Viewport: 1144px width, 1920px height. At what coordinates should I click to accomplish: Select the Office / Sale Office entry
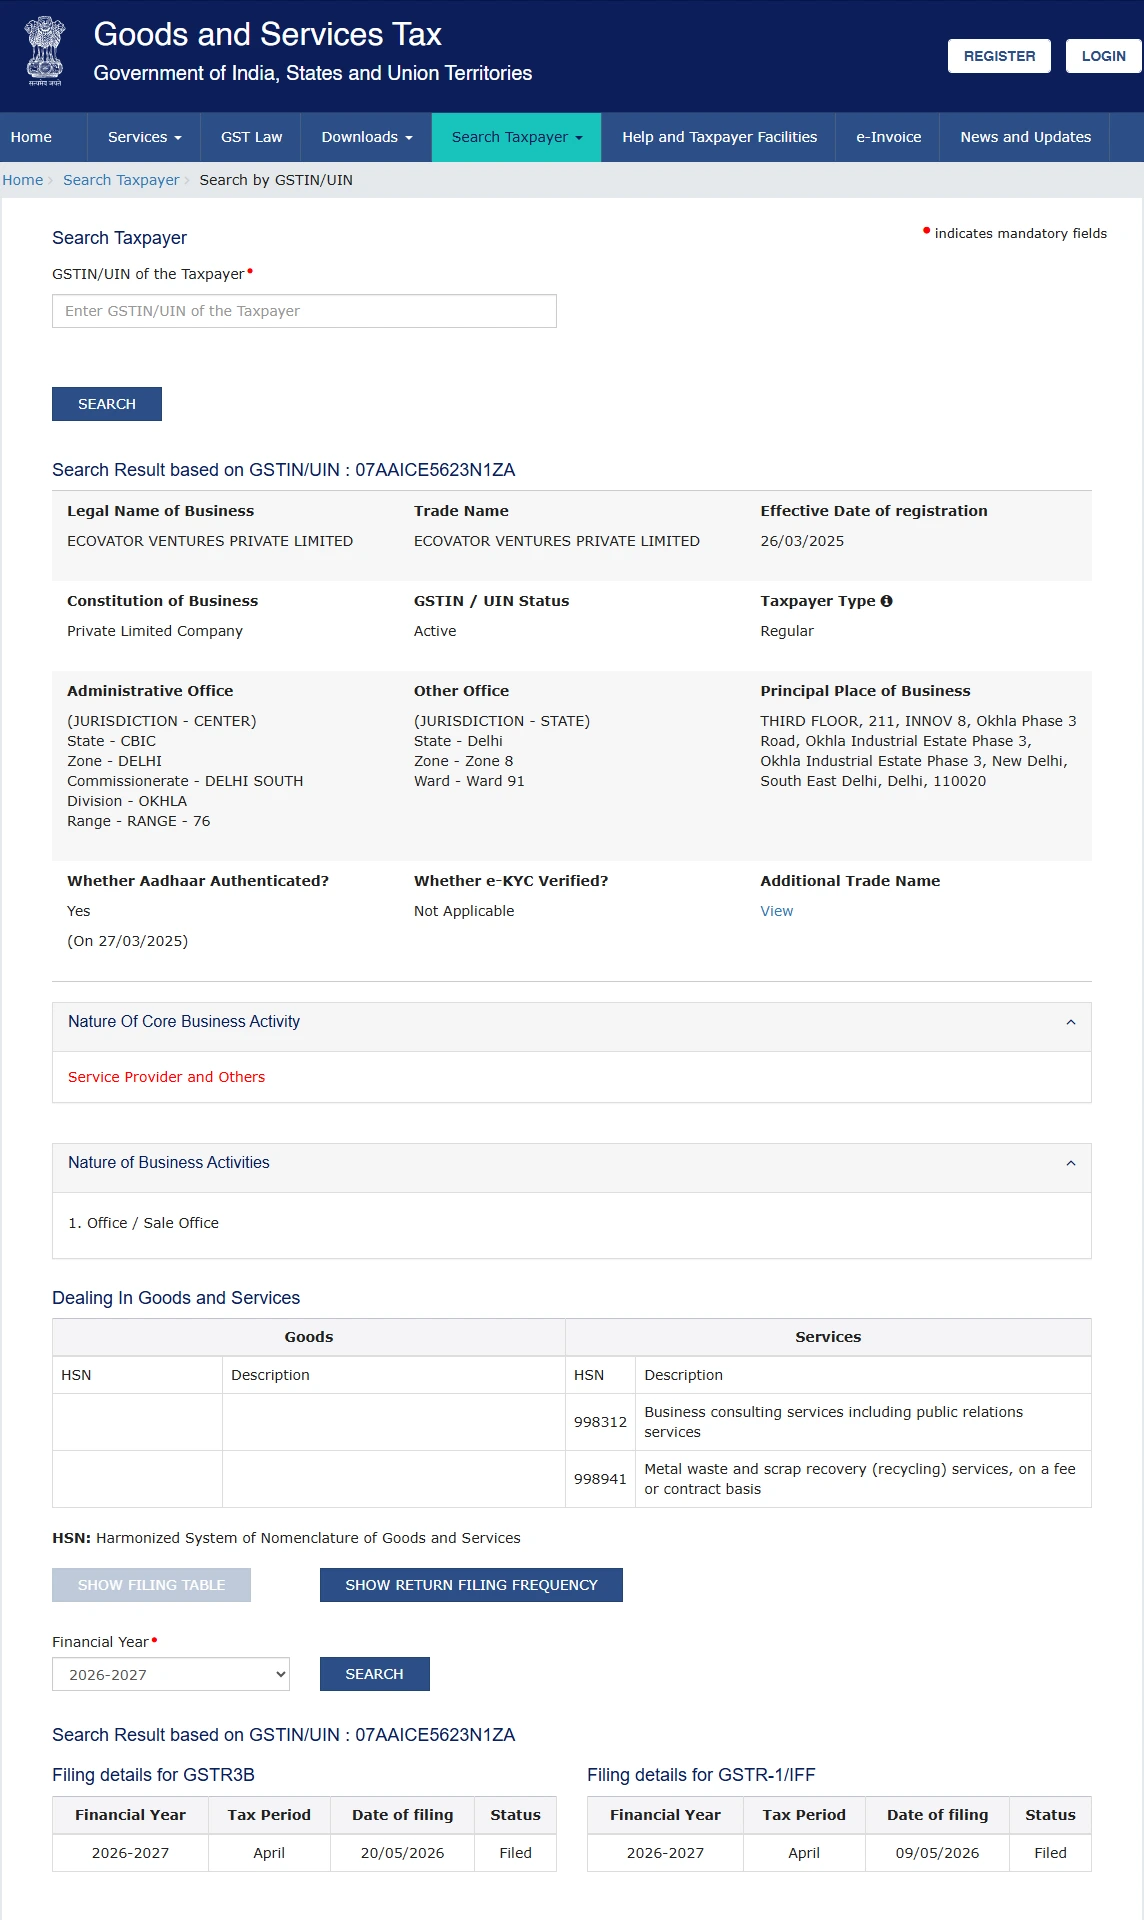click(x=143, y=1223)
